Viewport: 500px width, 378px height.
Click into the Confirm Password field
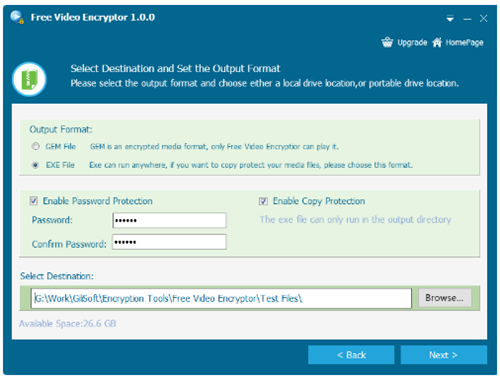pyautogui.click(x=169, y=242)
